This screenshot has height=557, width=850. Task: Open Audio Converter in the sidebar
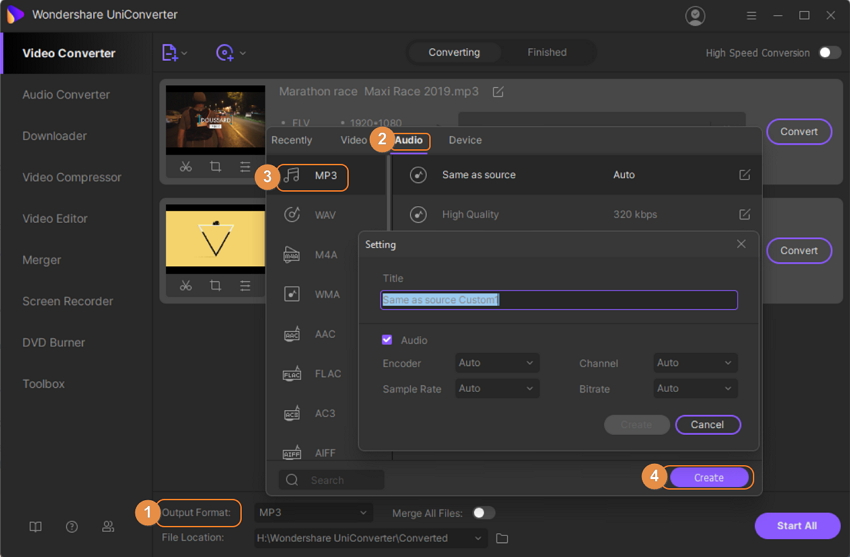[66, 95]
